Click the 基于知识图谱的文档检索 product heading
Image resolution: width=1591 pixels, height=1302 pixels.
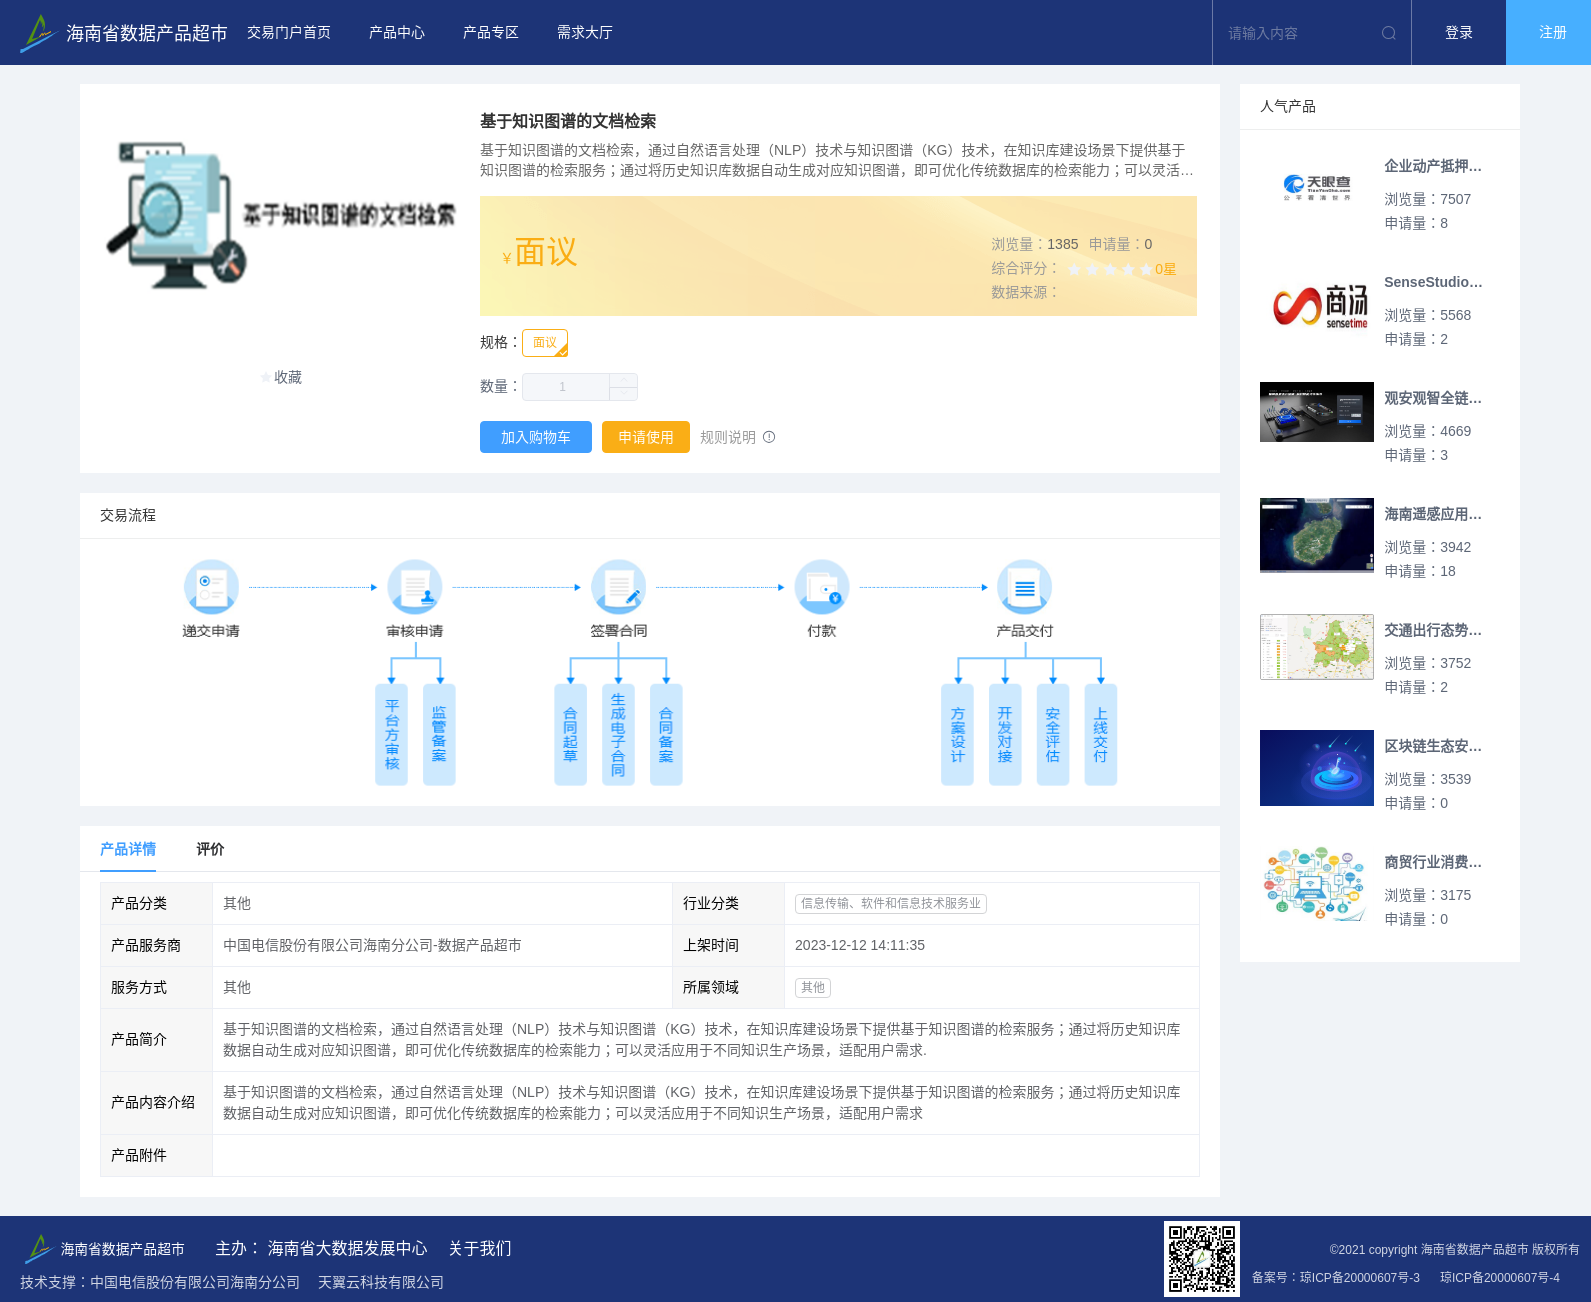[x=568, y=121]
